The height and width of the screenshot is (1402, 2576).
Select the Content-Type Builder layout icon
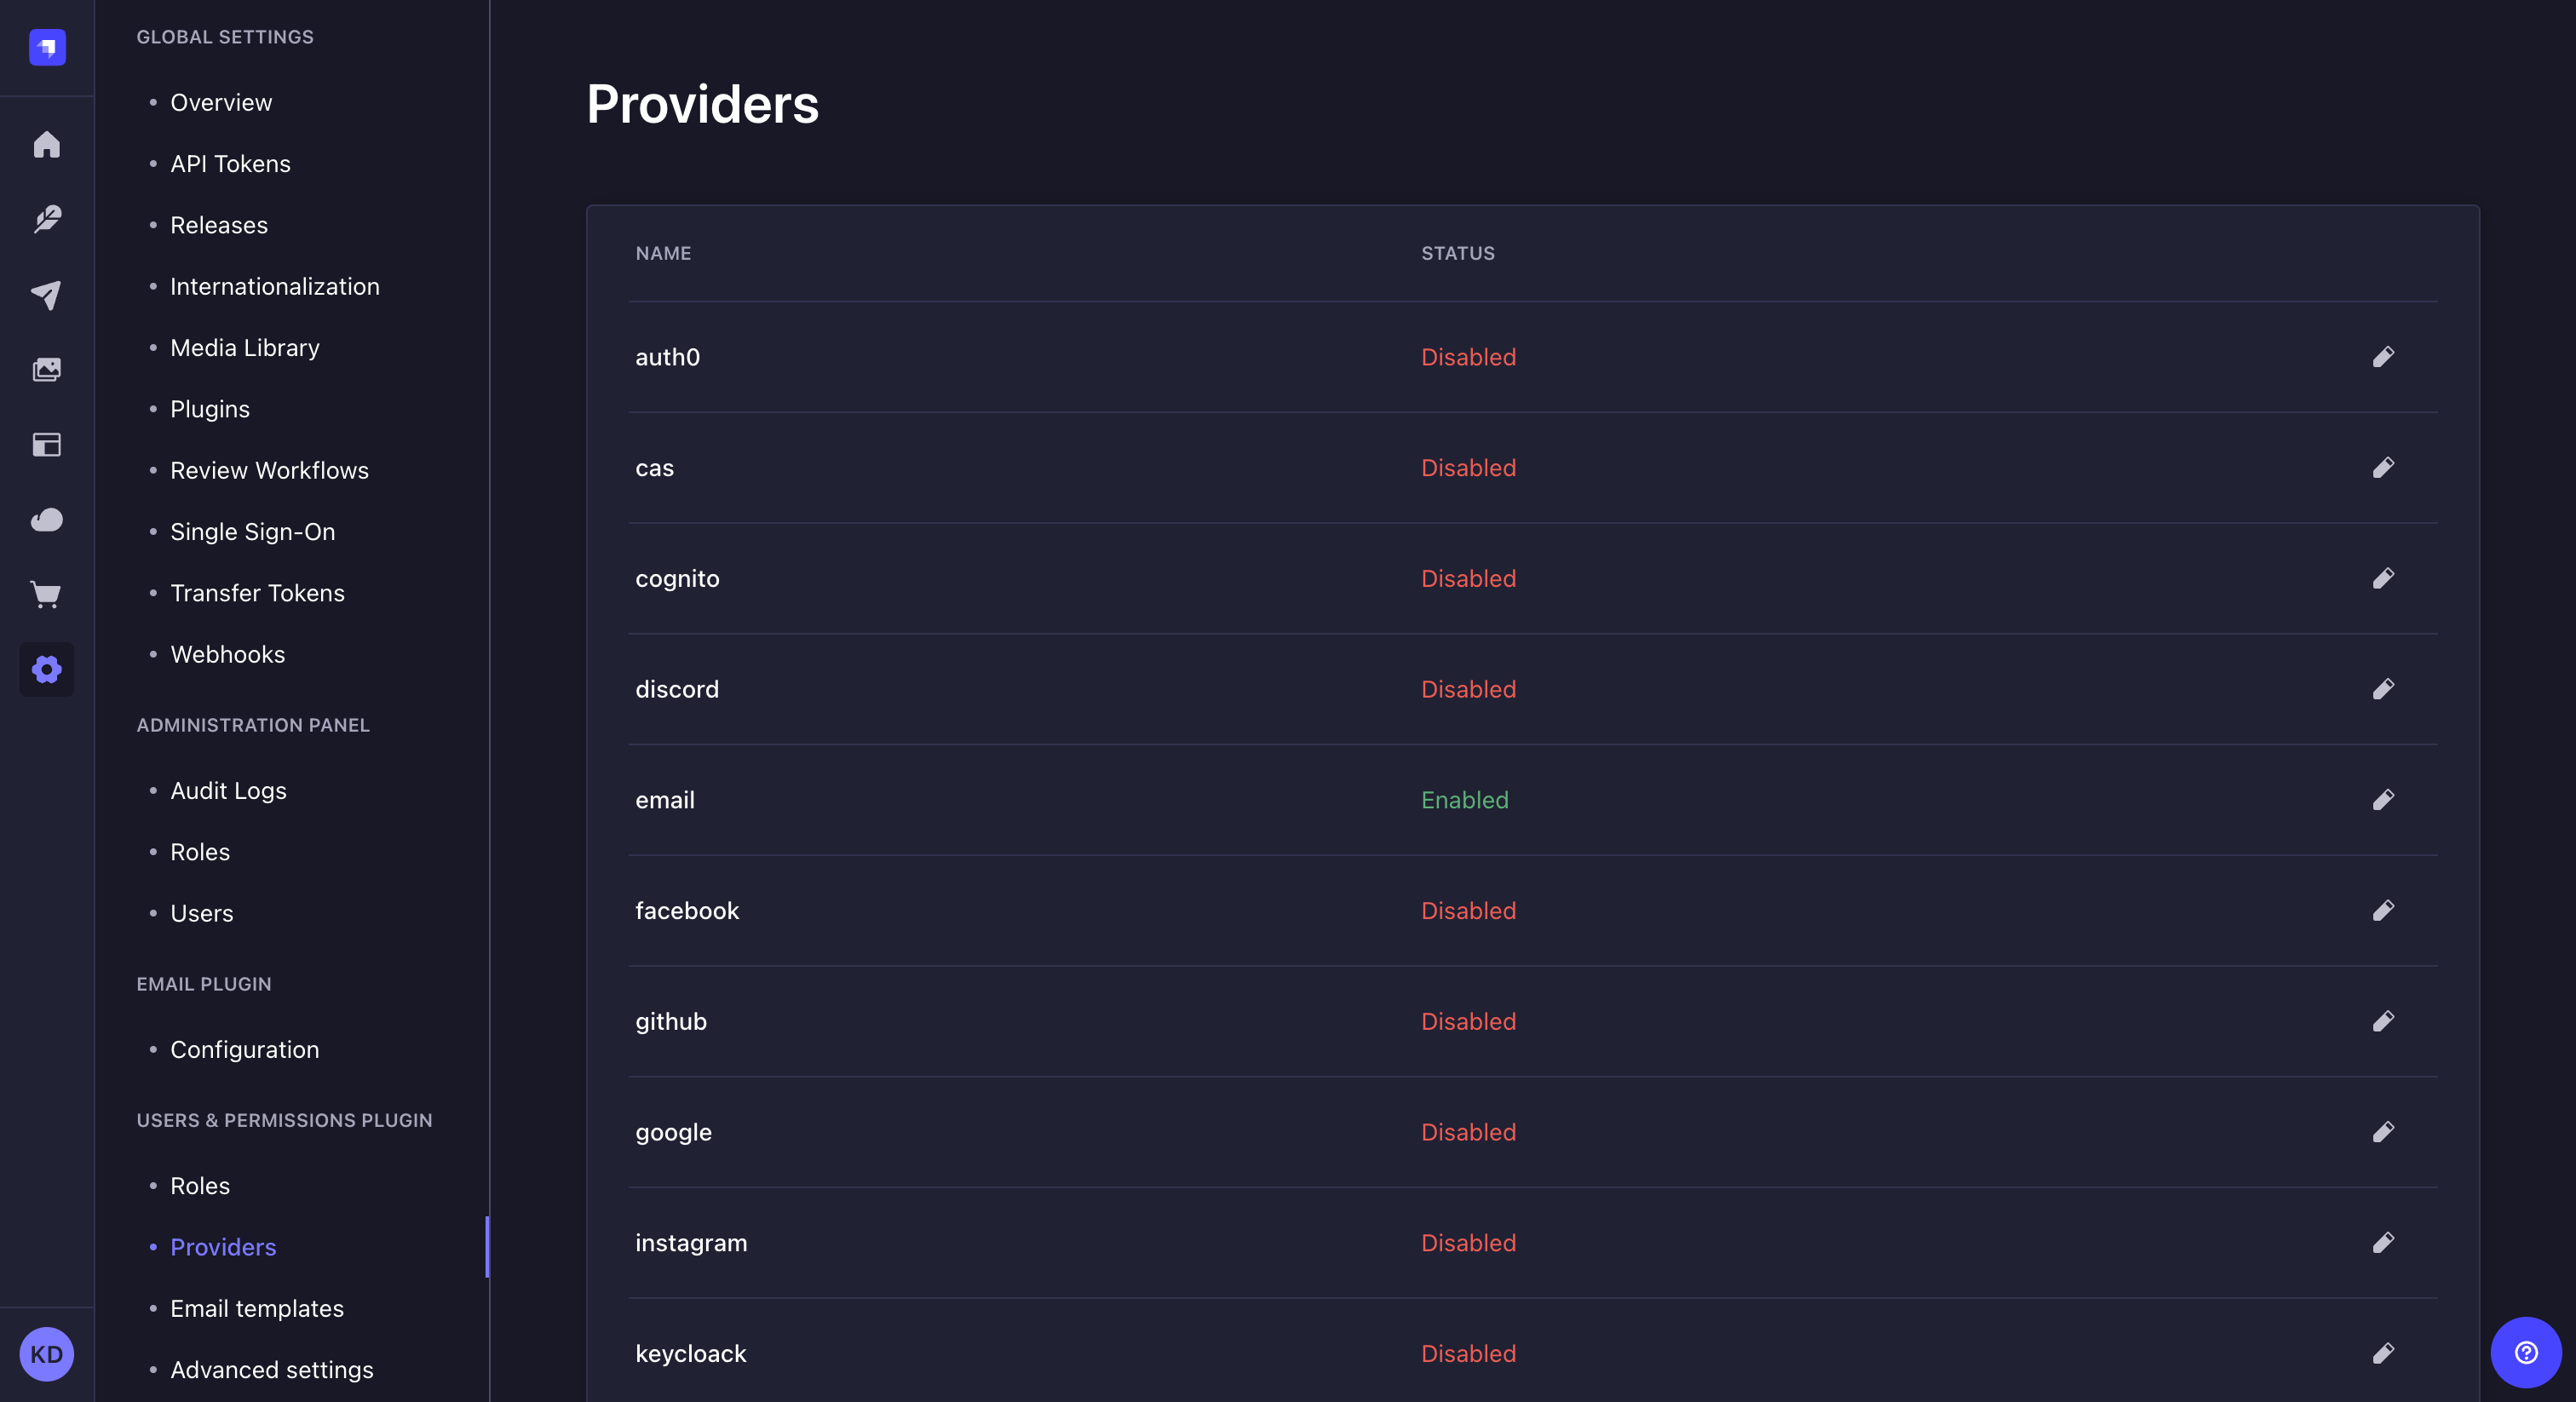click(46, 445)
